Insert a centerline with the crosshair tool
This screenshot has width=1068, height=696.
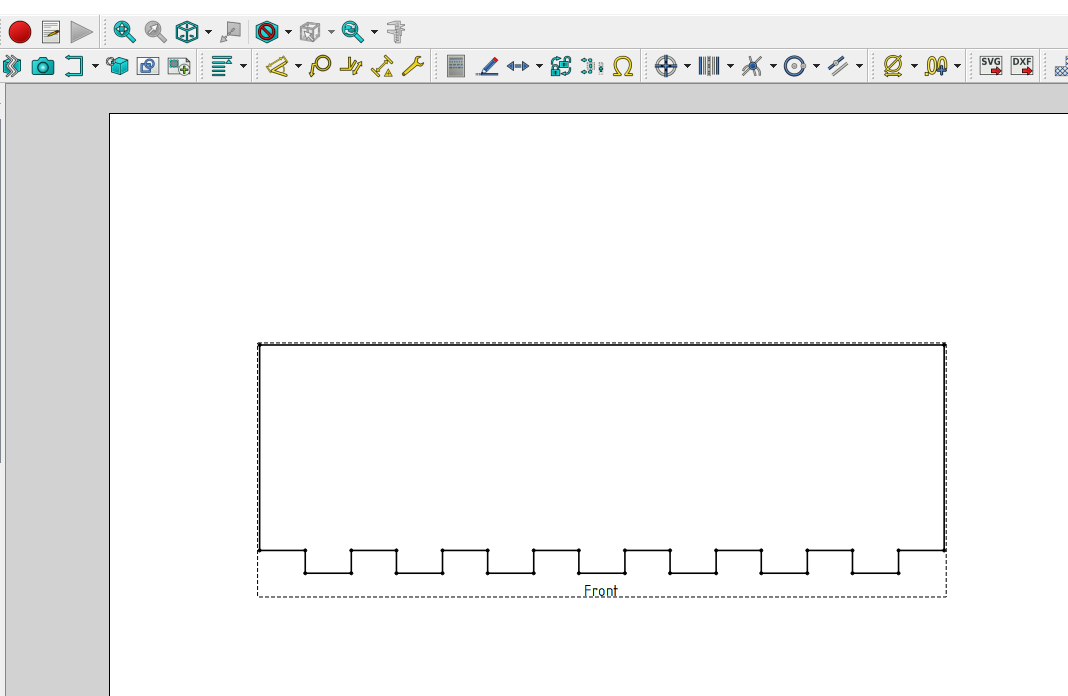coord(665,66)
